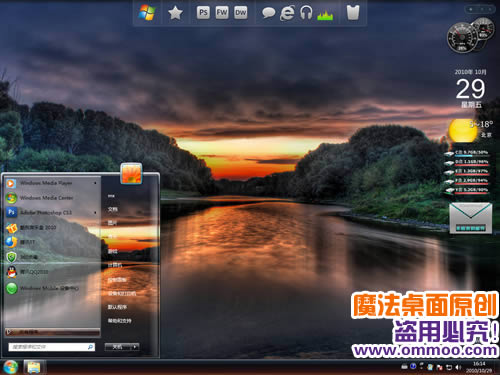Click the volume speaker tray icon
The height and width of the screenshot is (375, 500).
[x=458, y=367]
